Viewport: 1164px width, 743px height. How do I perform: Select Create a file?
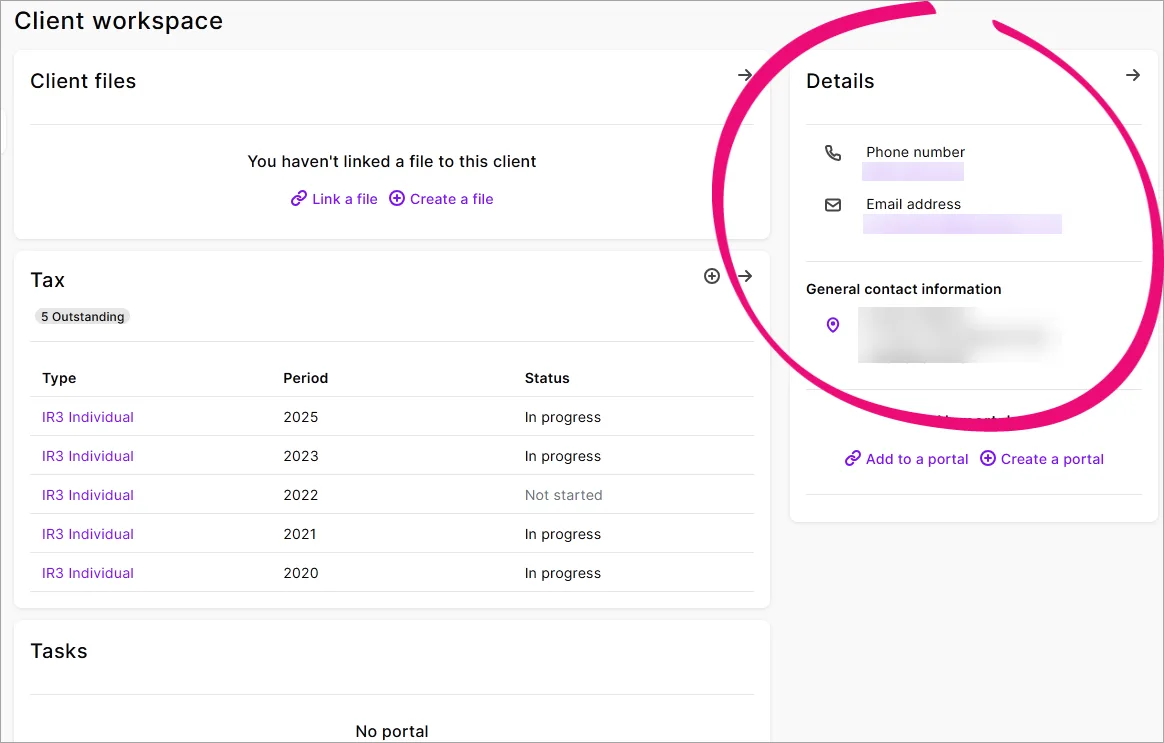(x=450, y=198)
